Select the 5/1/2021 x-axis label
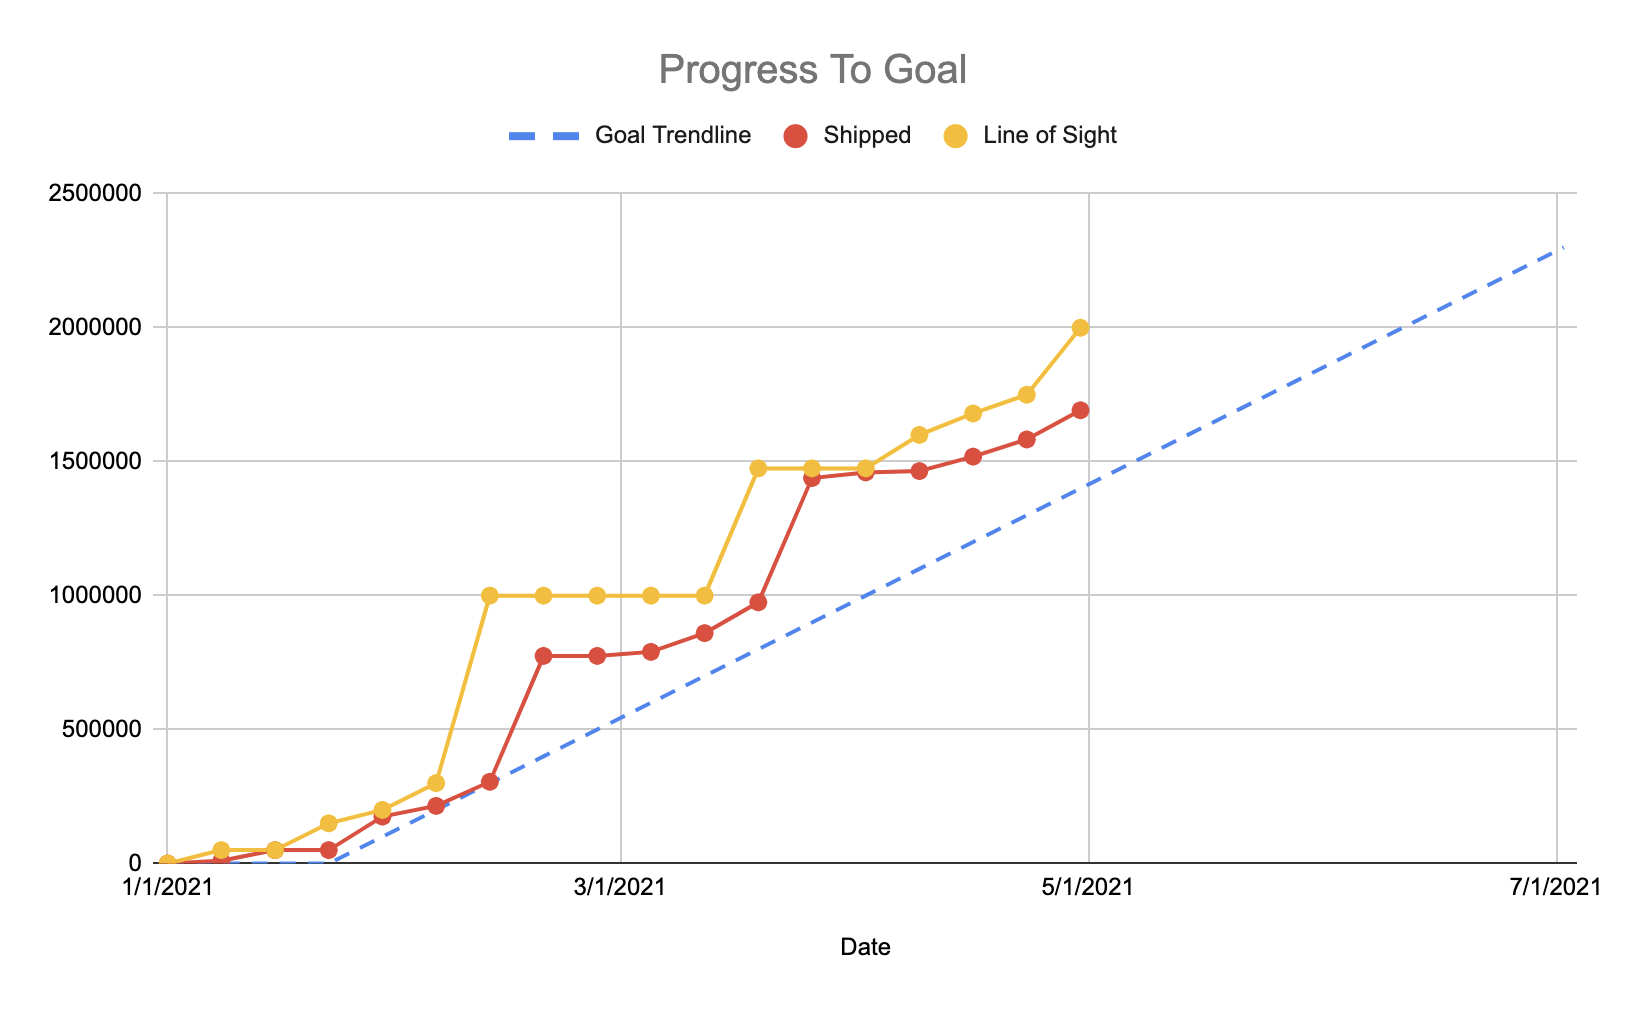The image size is (1626, 1010). 1088,888
